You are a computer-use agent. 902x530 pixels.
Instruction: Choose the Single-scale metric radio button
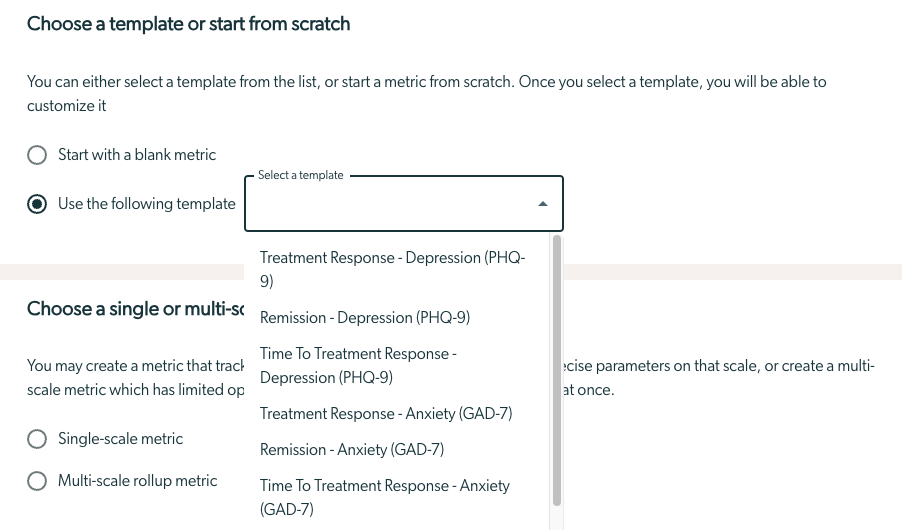coord(37,439)
